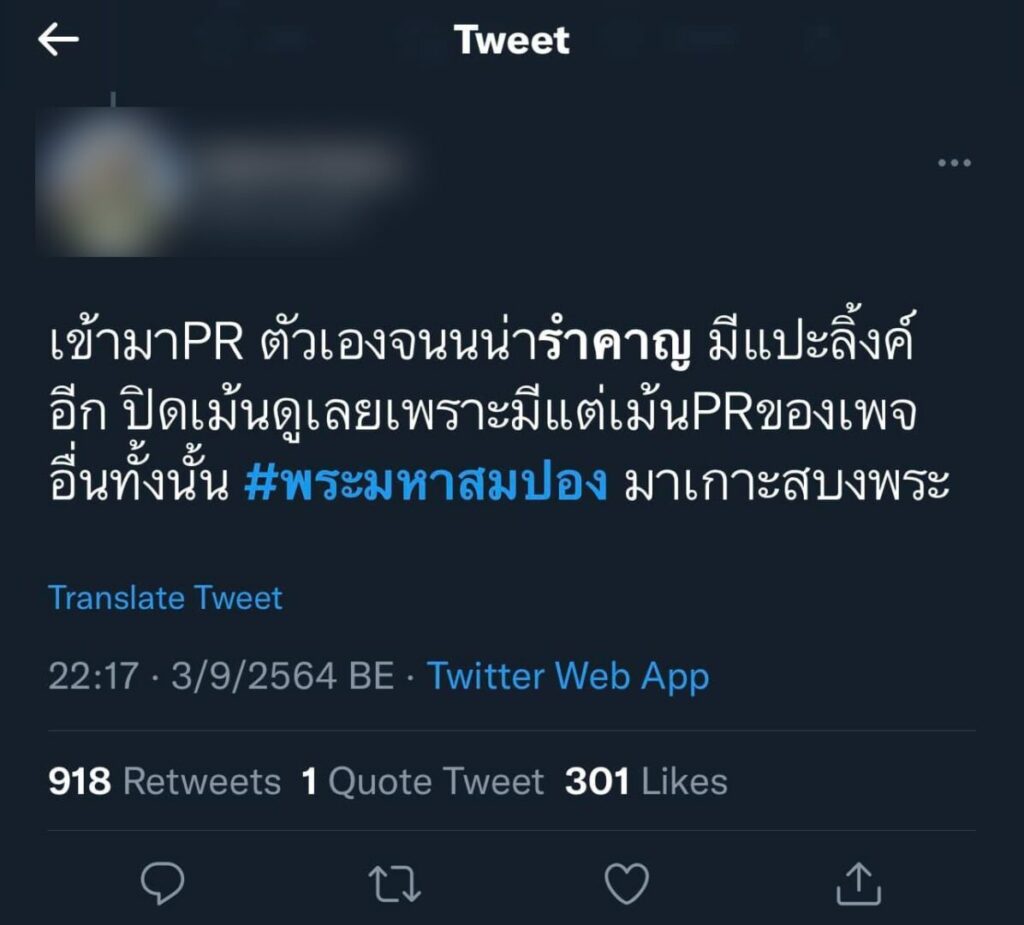This screenshot has height=925, width=1024.
Task: Share the tweet via upload arrow icon
Action: 859,883
